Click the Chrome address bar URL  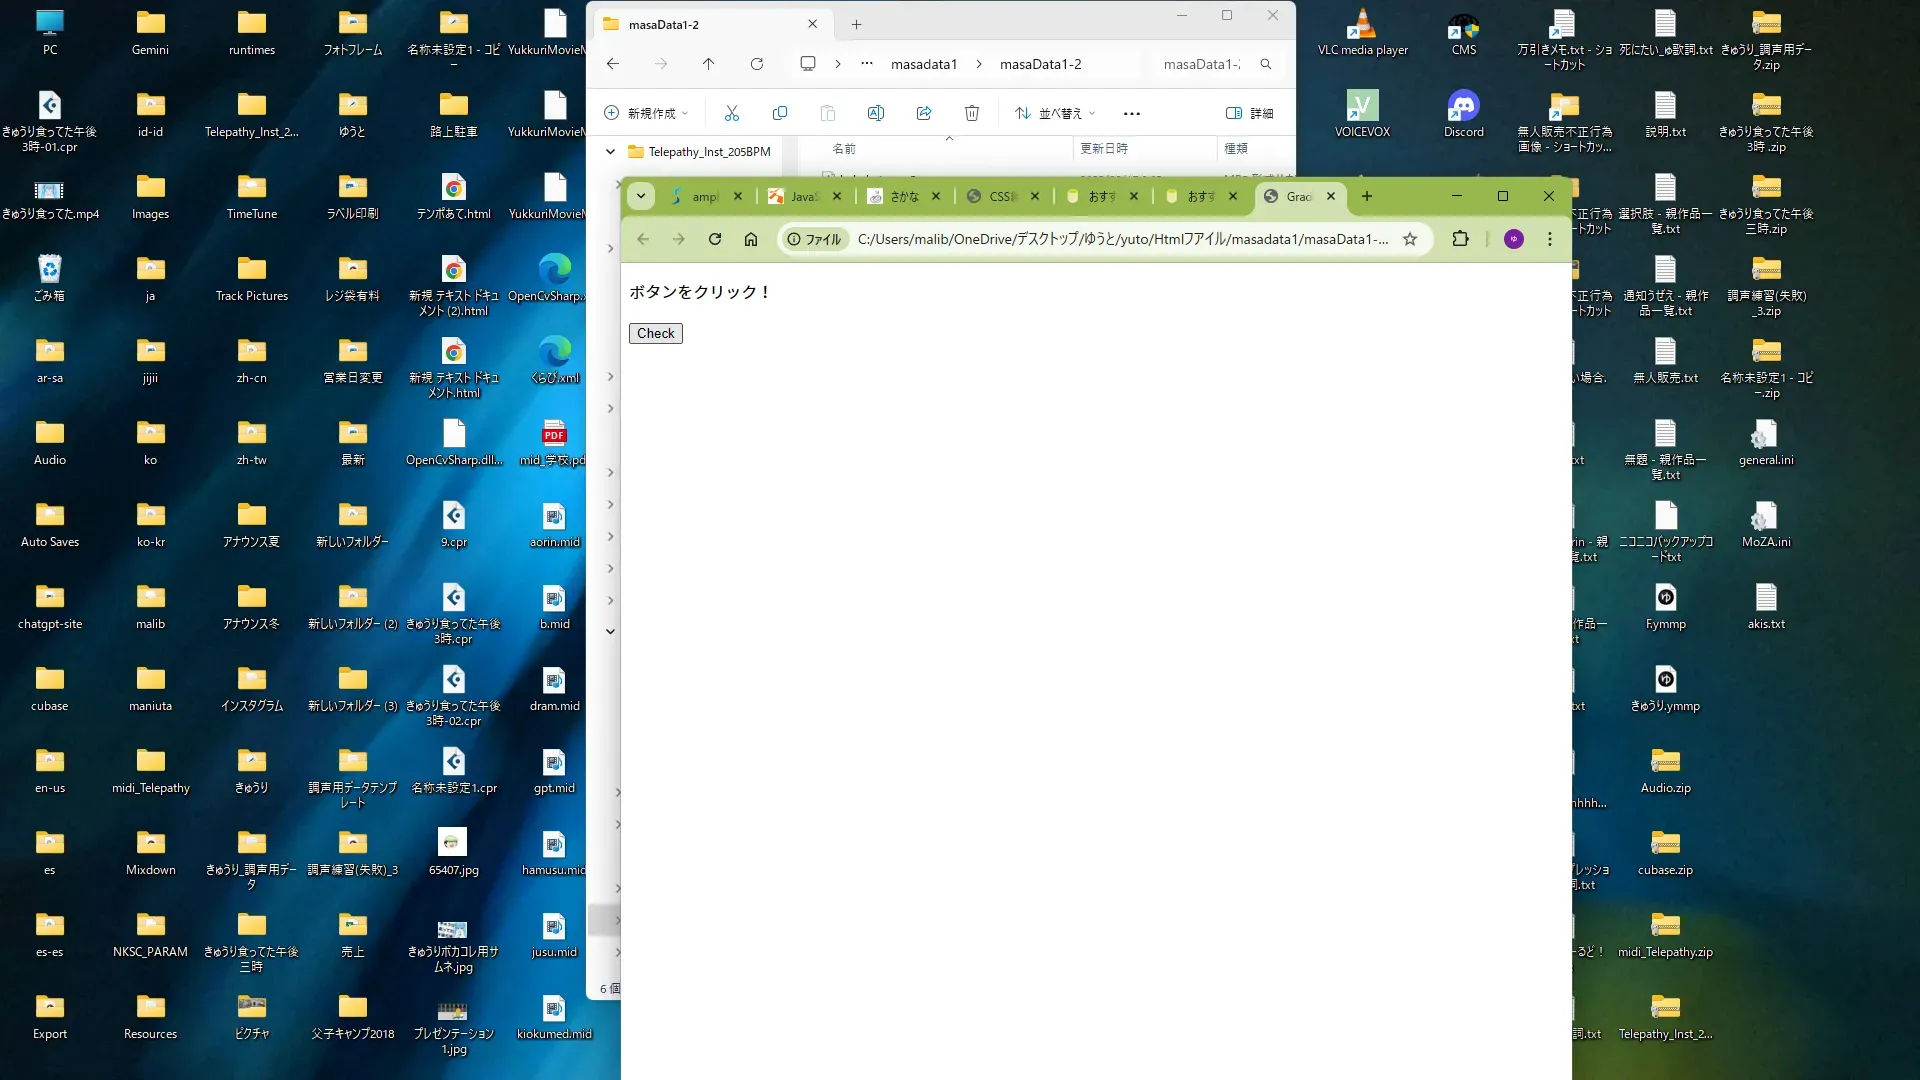click(1120, 239)
